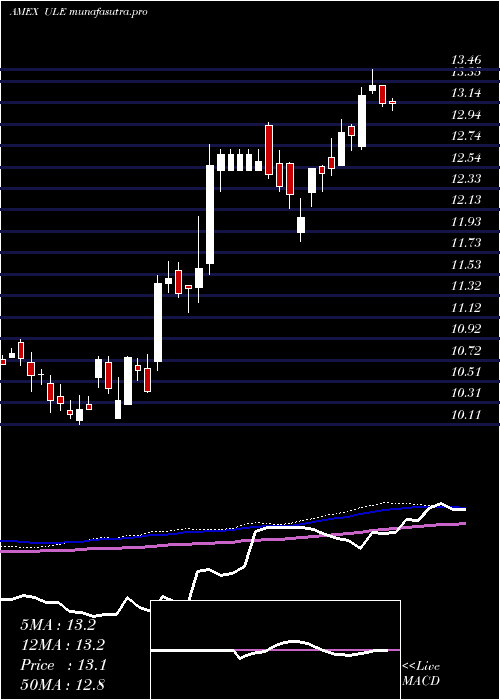The width and height of the screenshot is (500, 700).
Task: Select the 13.14 price axis label
Action: point(466,93)
